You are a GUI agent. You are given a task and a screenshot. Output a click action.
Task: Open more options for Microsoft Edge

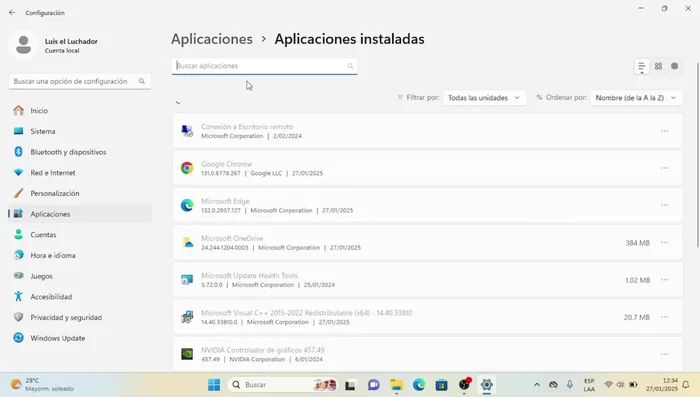tap(664, 205)
